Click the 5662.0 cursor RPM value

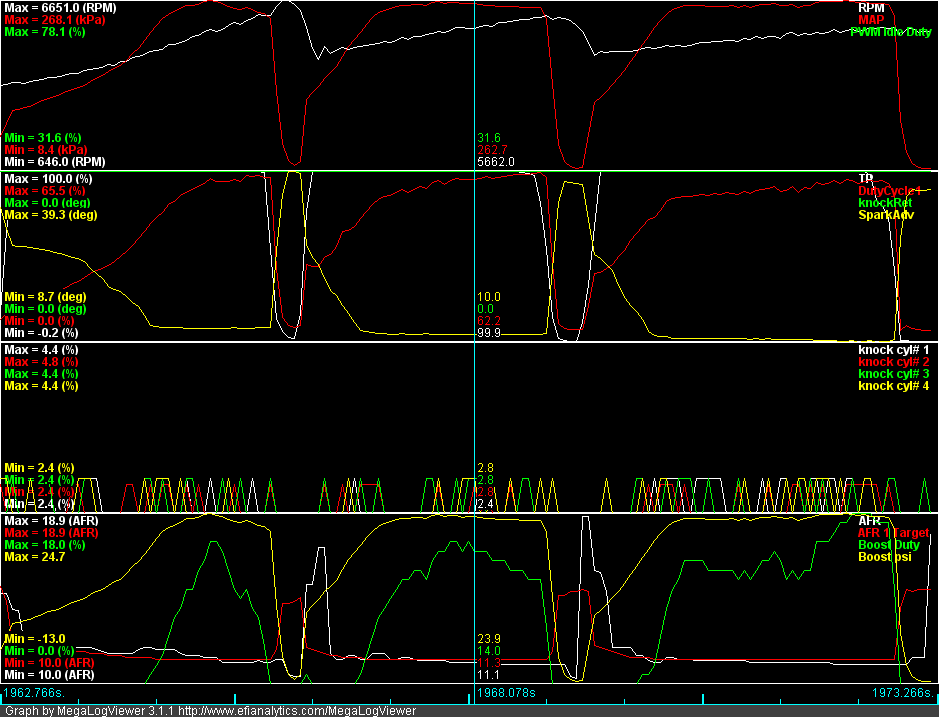[x=496, y=161]
